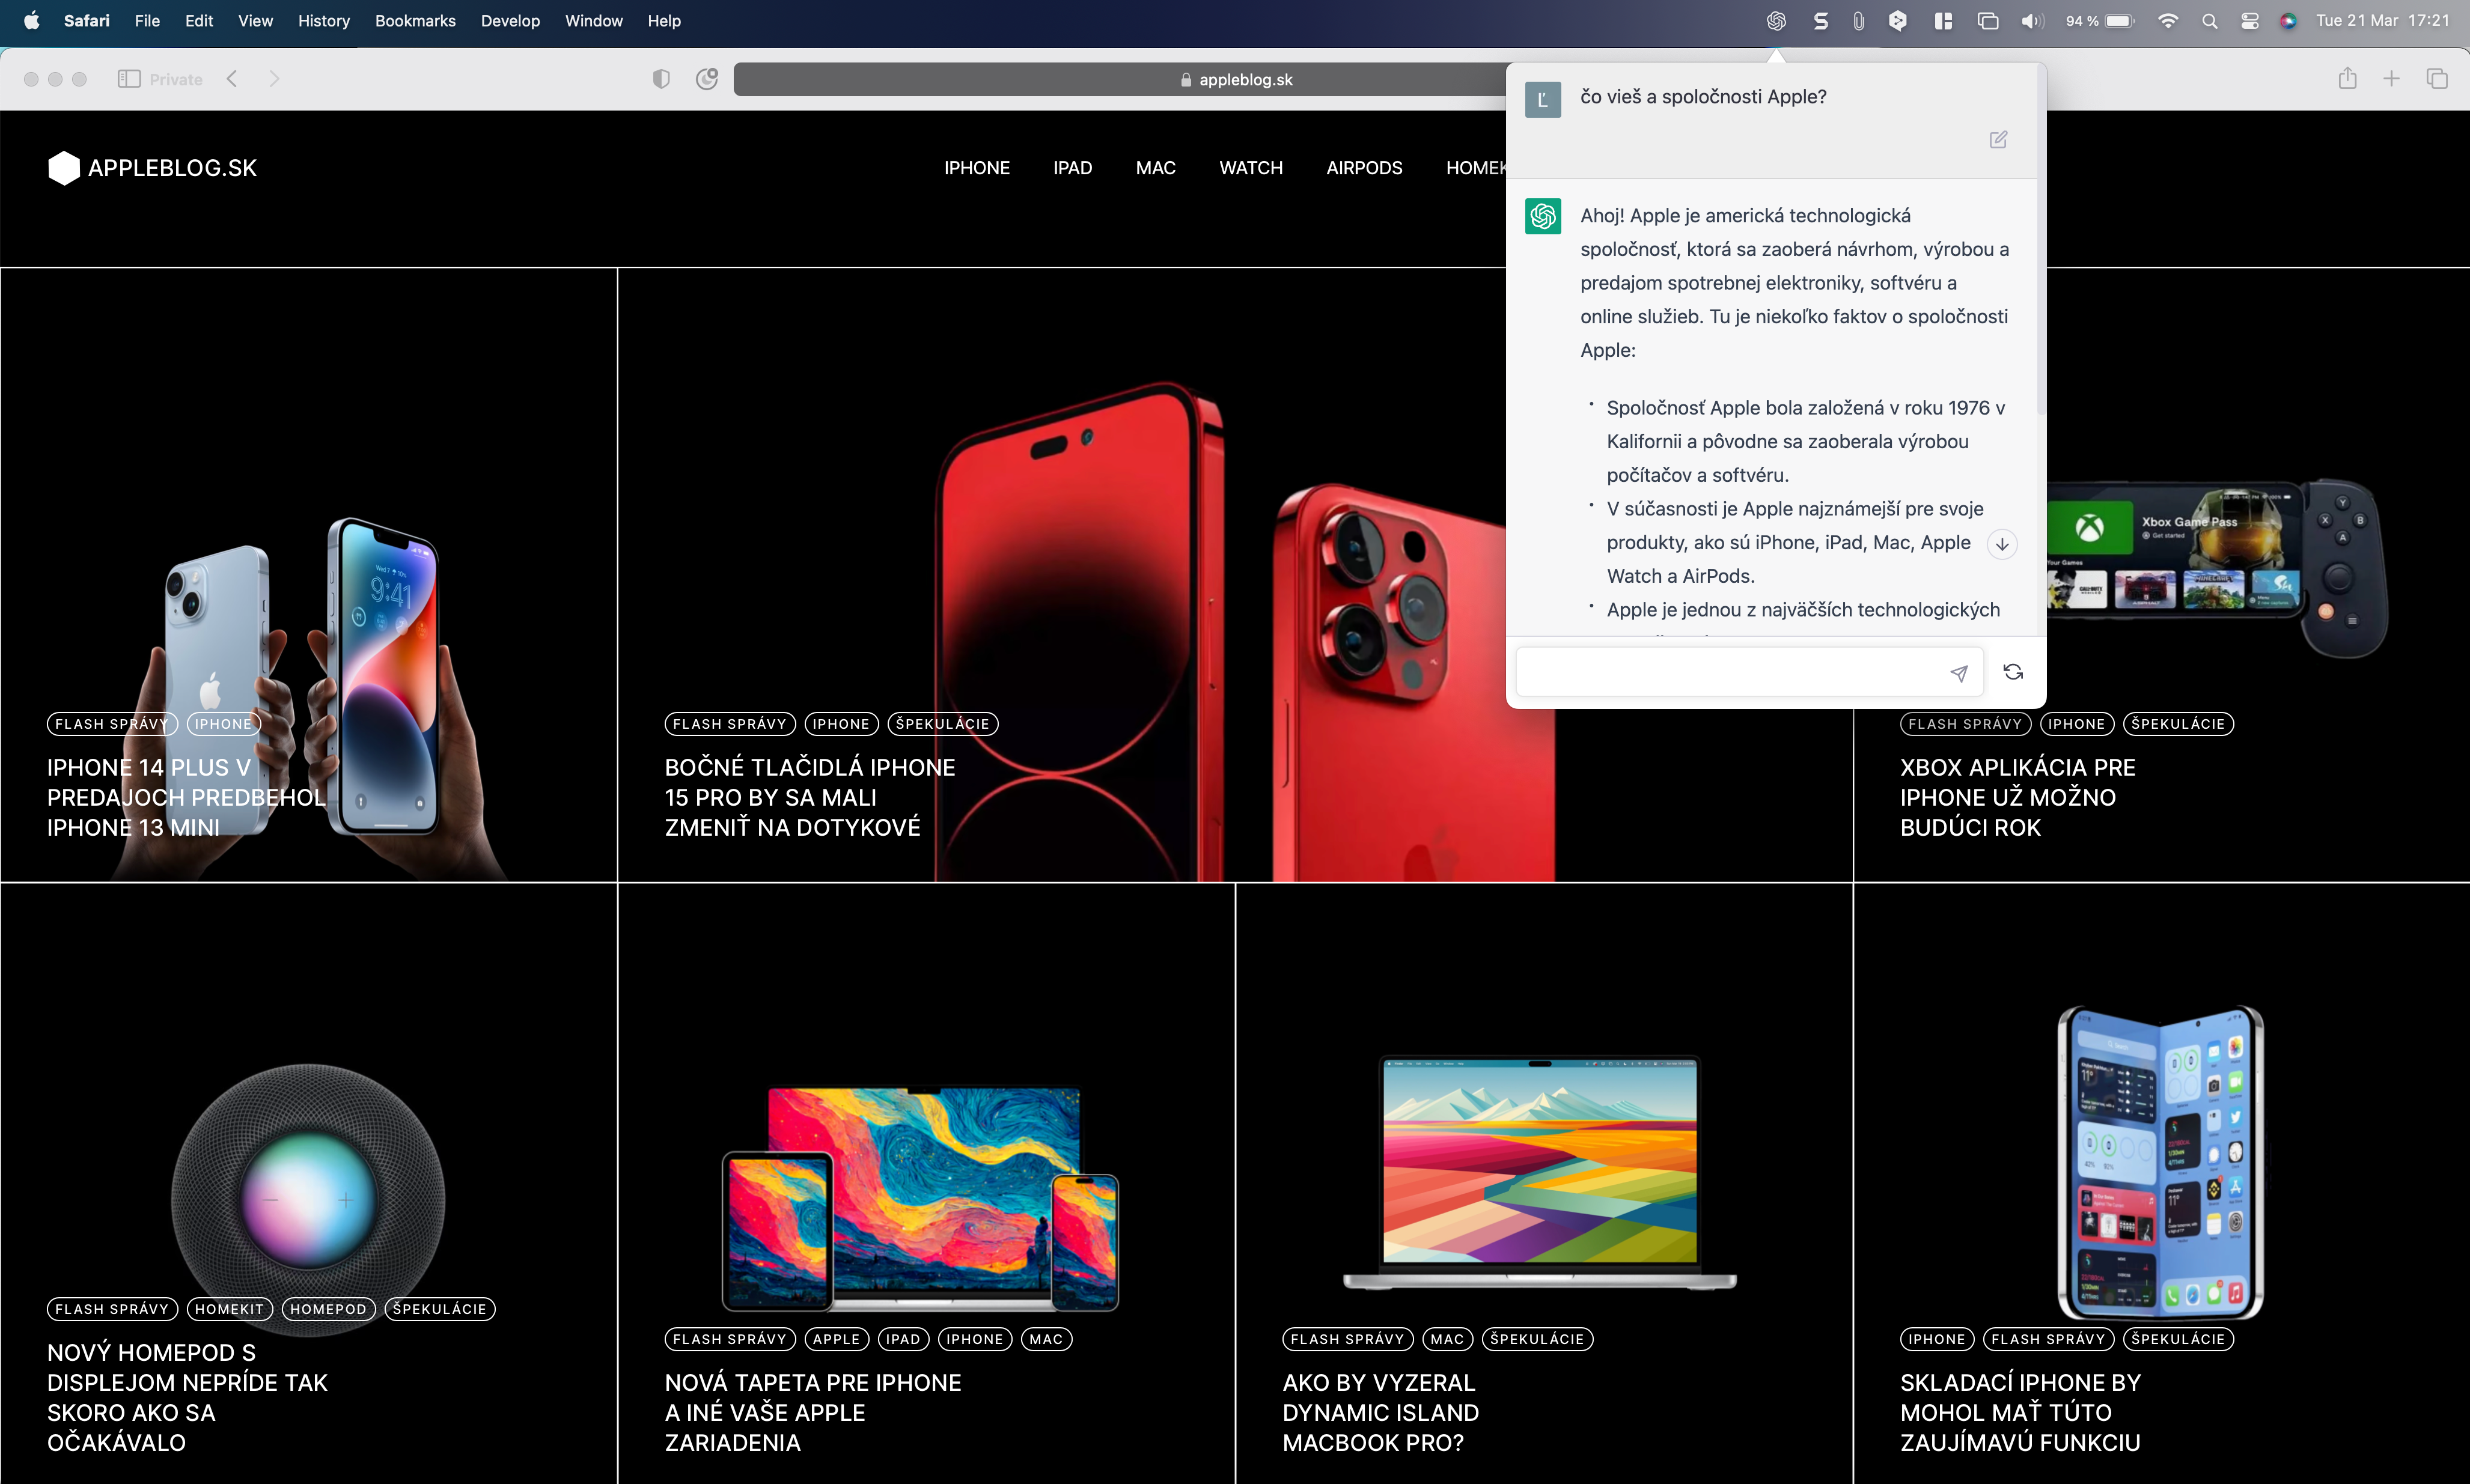Viewport: 2470px width, 1484px height.
Task: Click the HOMEKIT tag on HomePod article
Action: tap(229, 1309)
